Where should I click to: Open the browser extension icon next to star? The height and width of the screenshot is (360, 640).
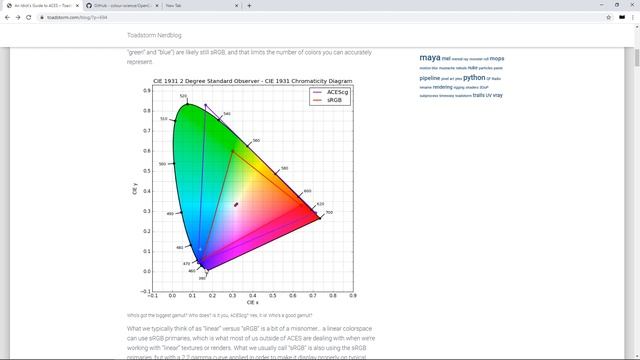(622, 18)
